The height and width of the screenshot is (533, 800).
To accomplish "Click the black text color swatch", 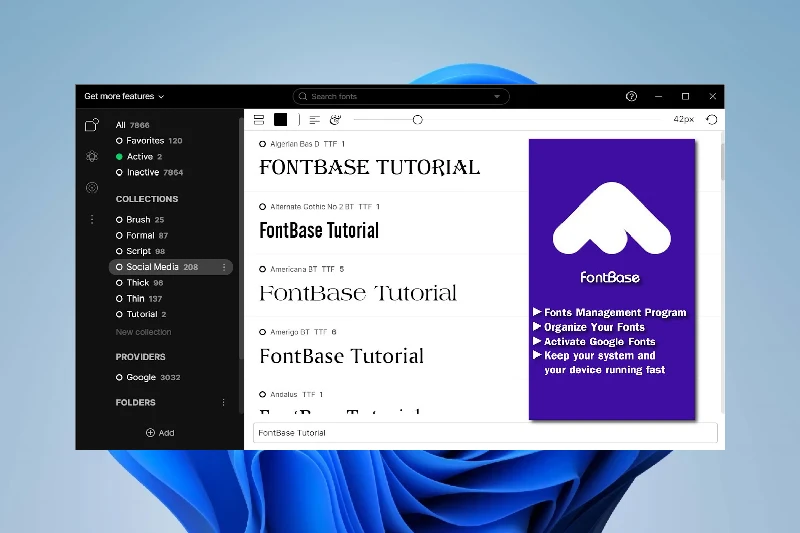I will pyautogui.click(x=281, y=120).
